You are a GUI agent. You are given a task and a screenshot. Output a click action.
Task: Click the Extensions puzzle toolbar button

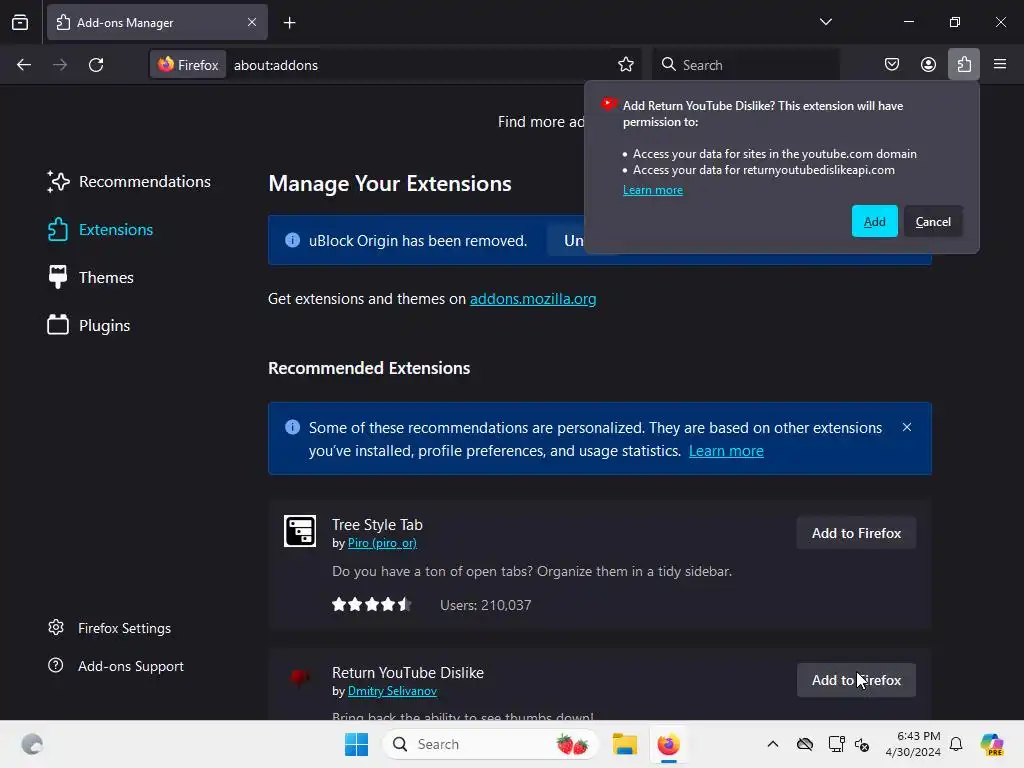964,64
